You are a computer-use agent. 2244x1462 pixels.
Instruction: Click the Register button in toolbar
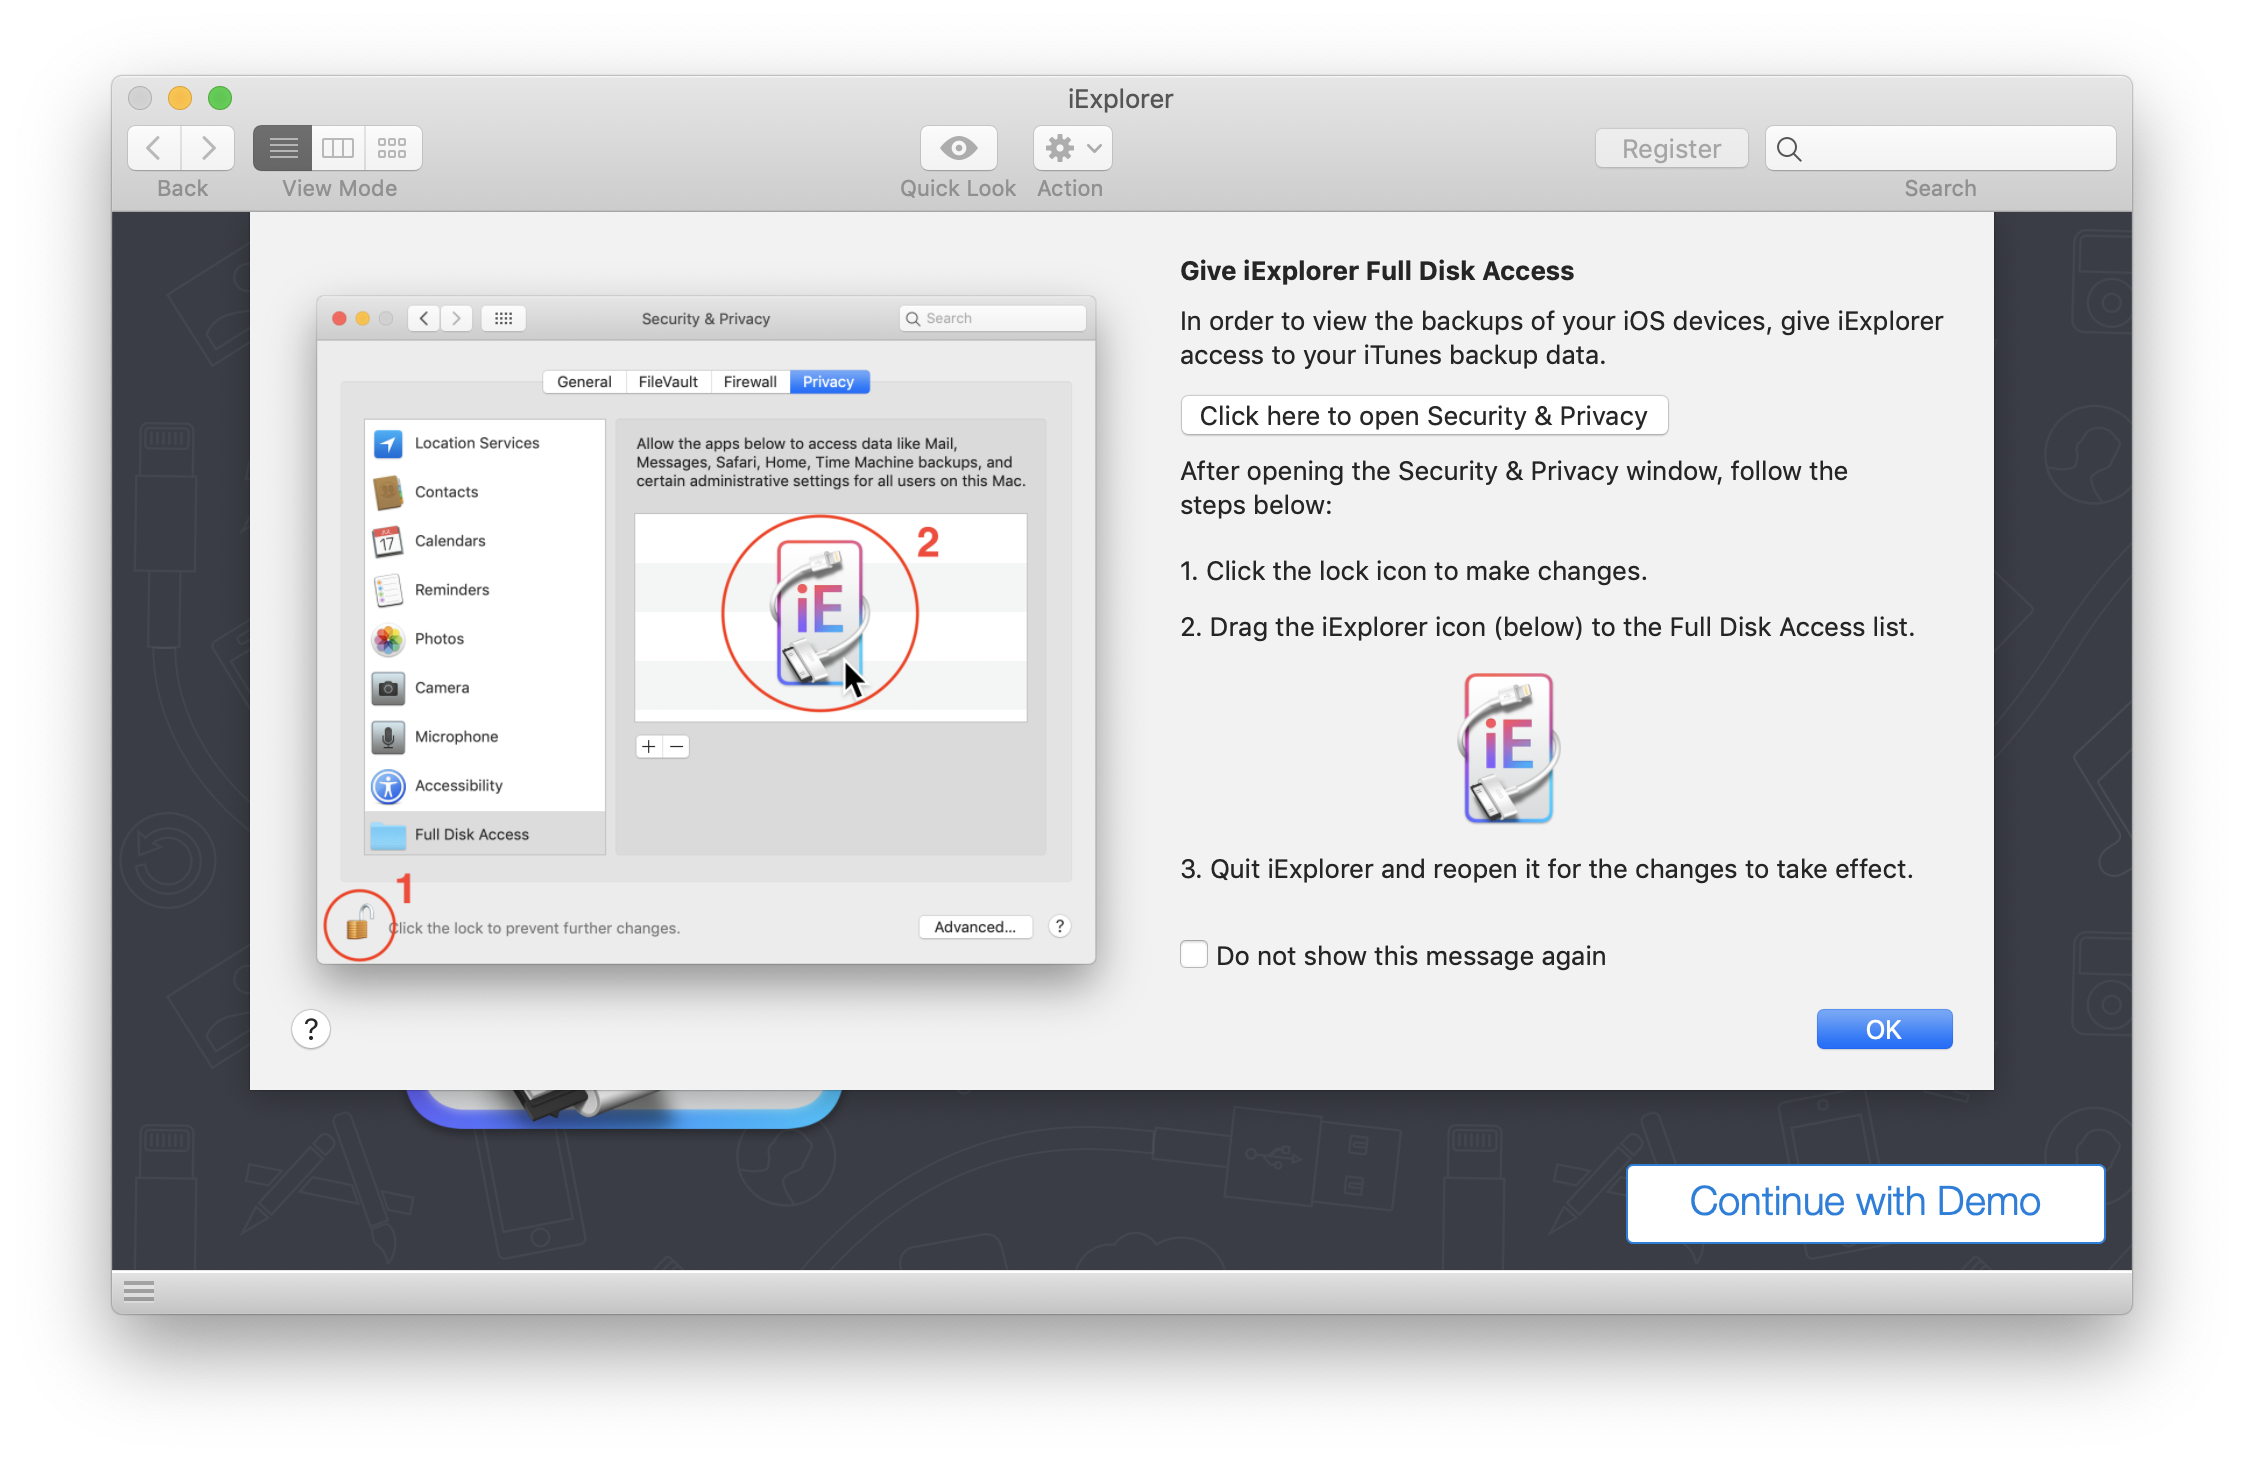(x=1672, y=149)
